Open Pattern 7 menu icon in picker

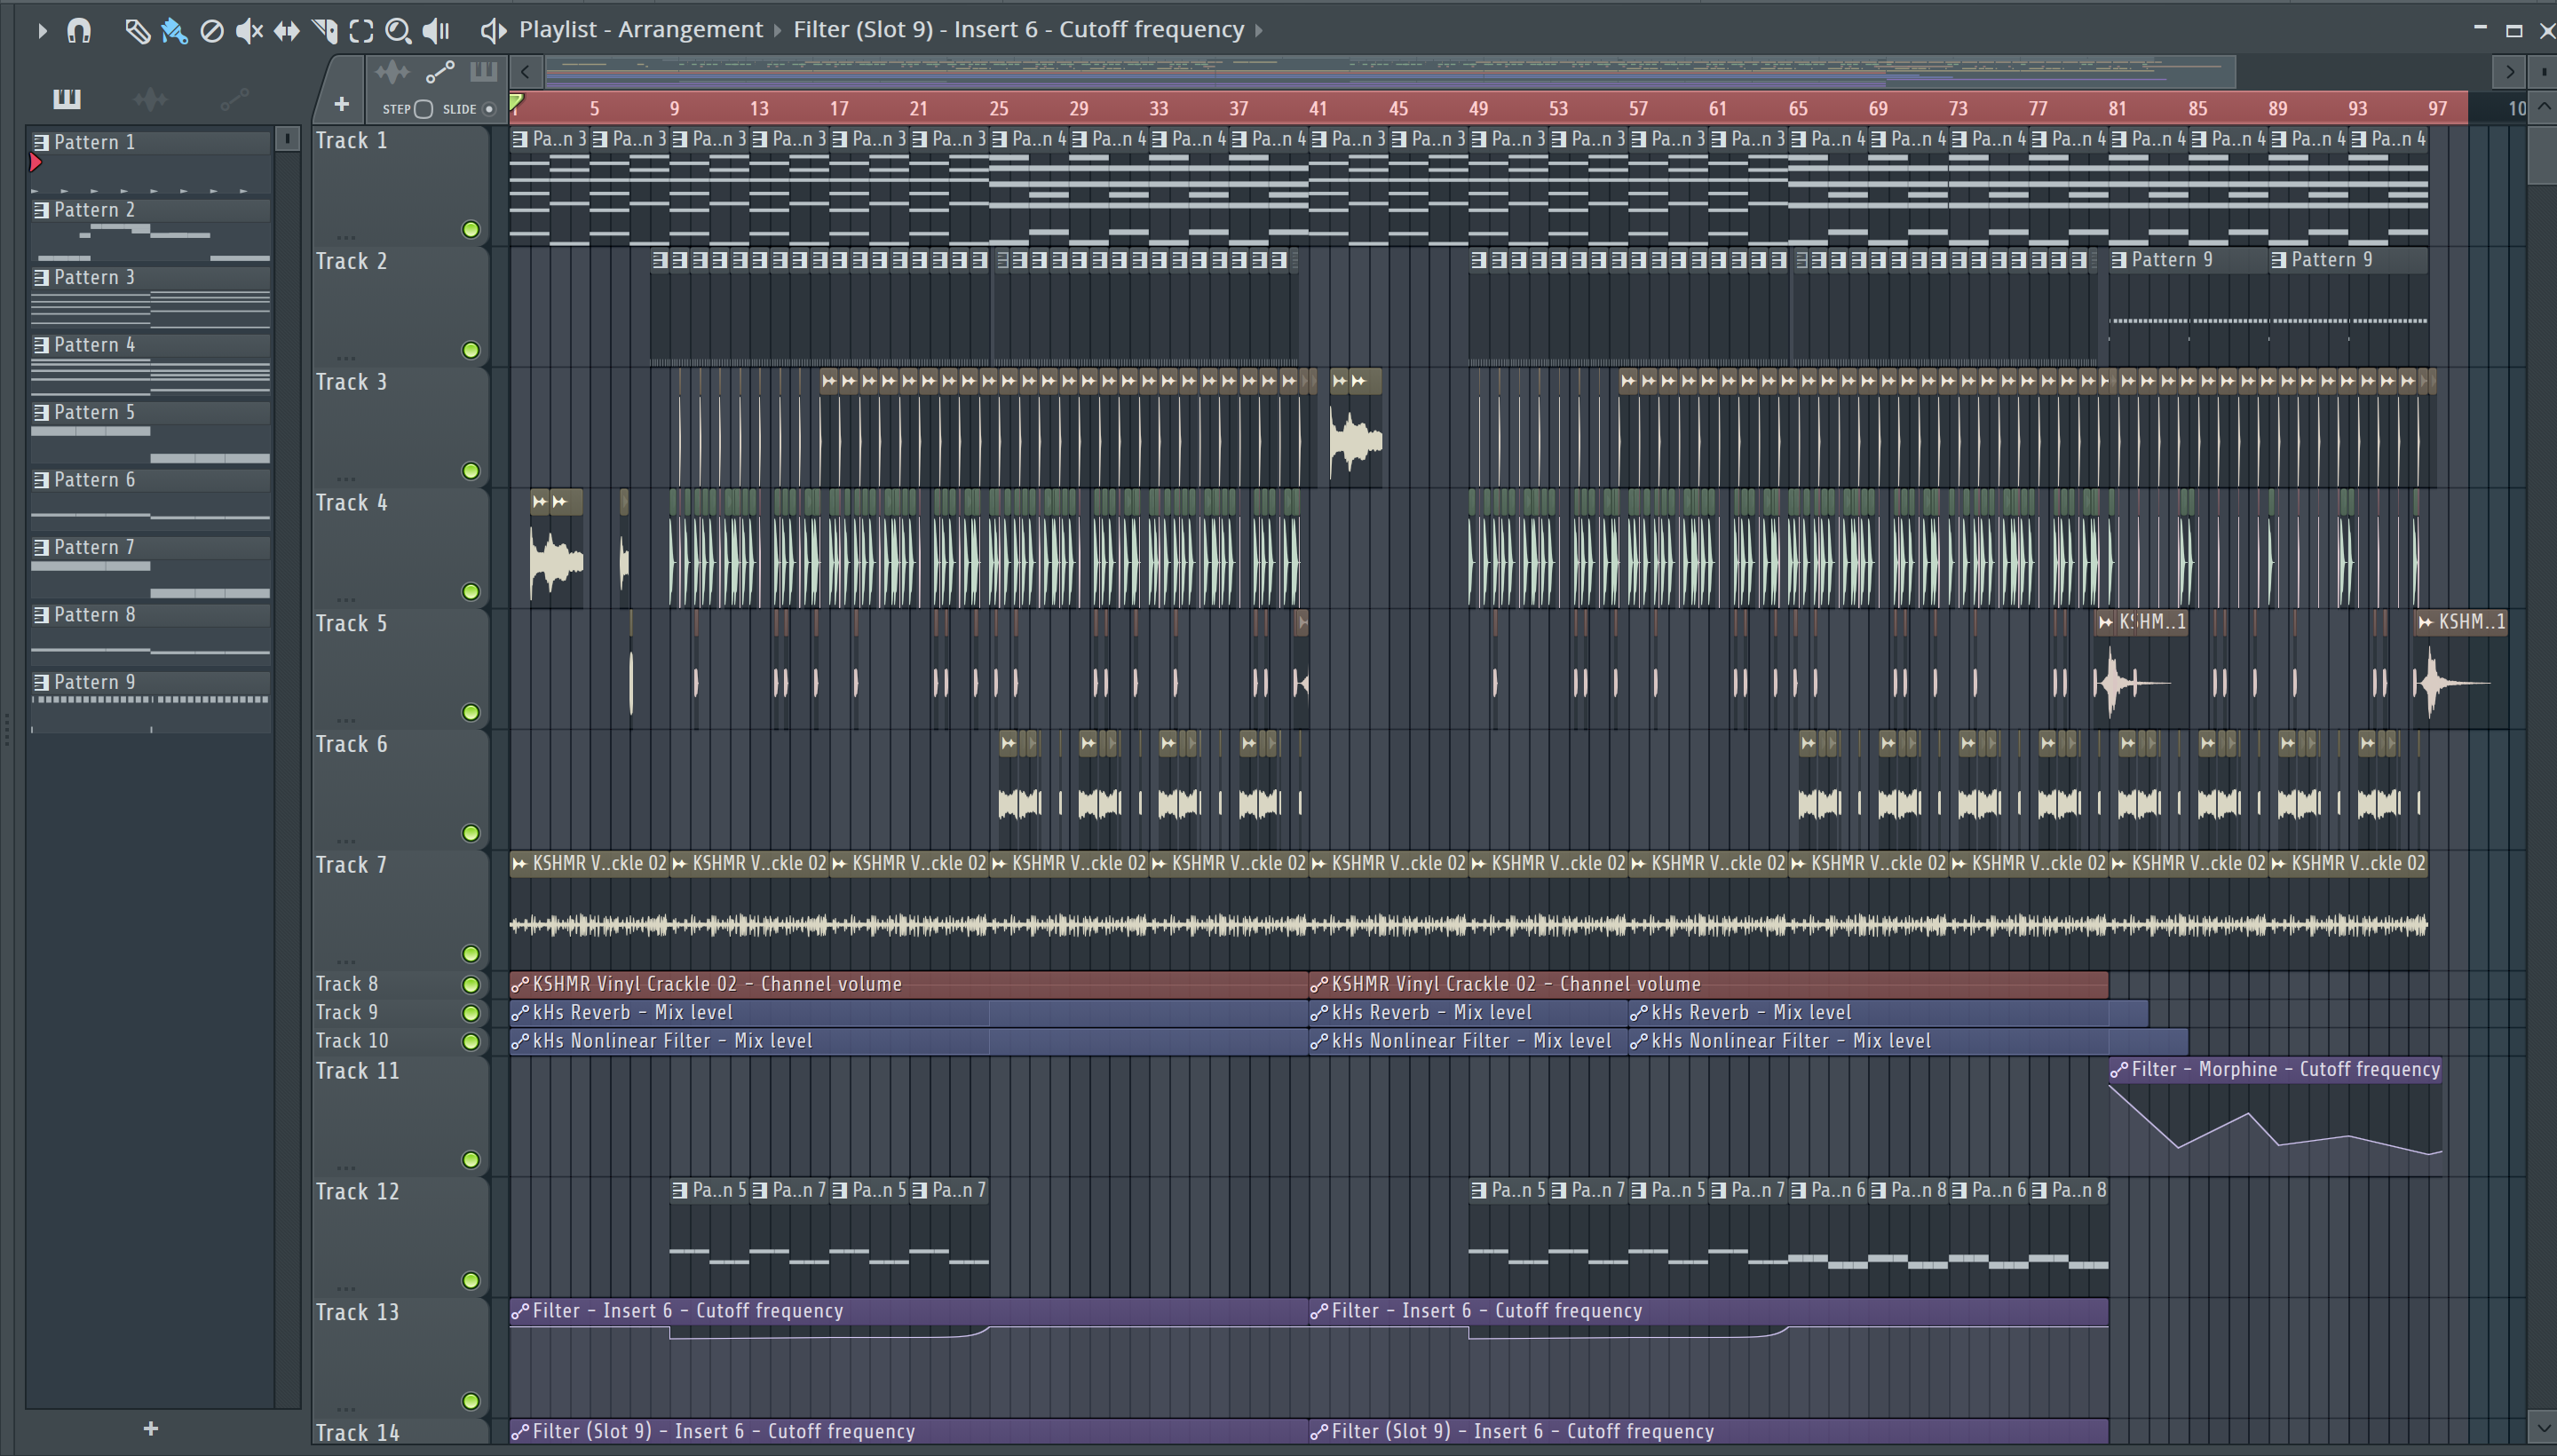(41, 547)
